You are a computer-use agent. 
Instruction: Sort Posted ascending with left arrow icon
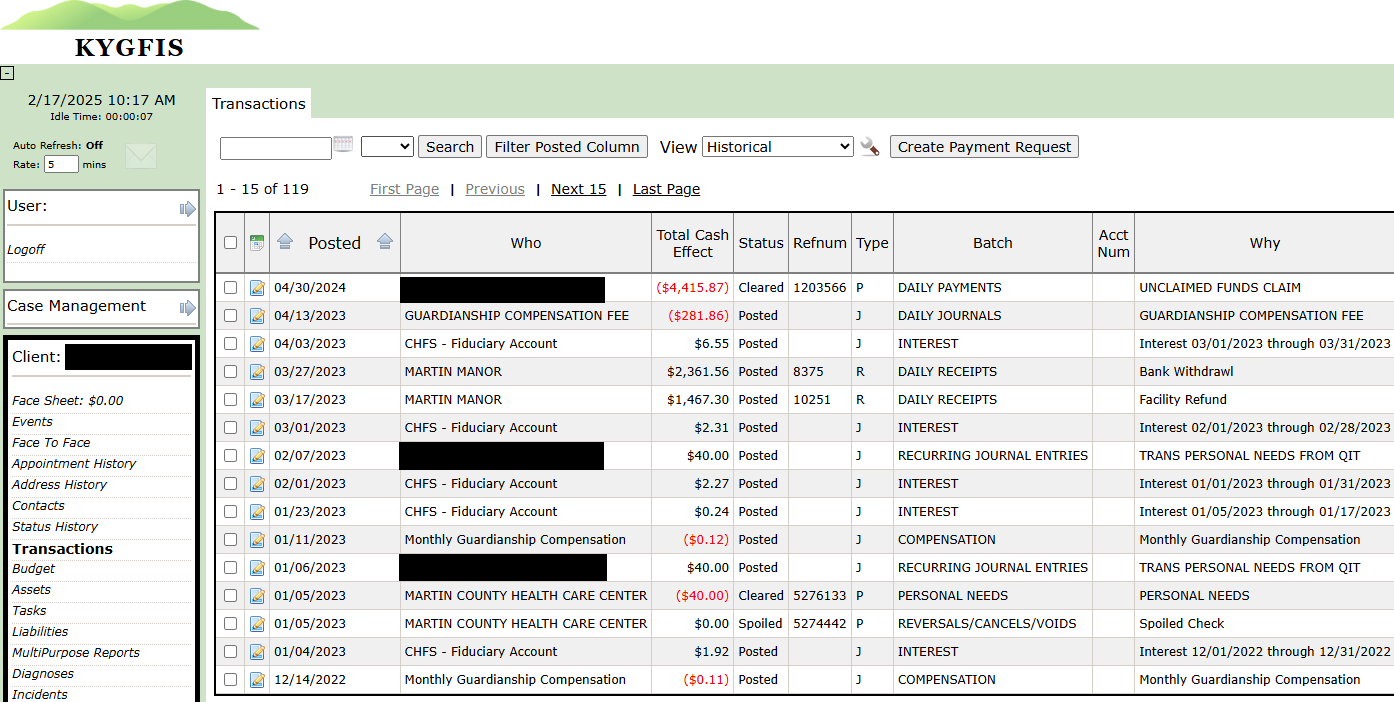[x=285, y=242]
